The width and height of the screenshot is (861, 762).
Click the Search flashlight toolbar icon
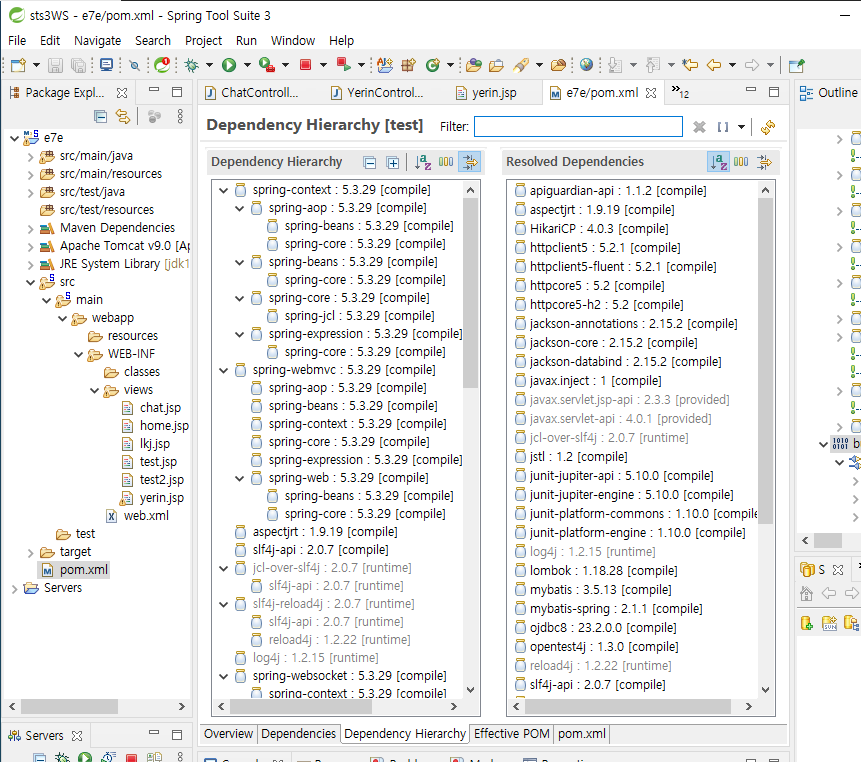(x=521, y=65)
